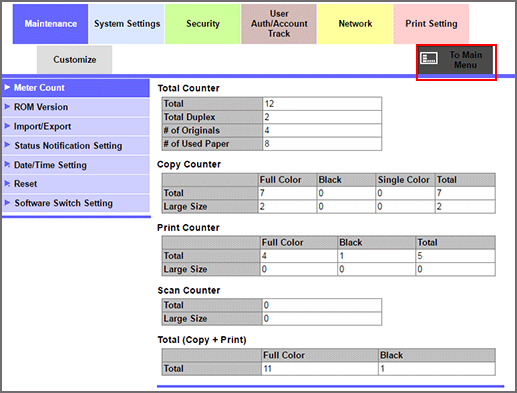This screenshot has width=517, height=393.
Task: Open the Print Setting tab
Action: 431,24
